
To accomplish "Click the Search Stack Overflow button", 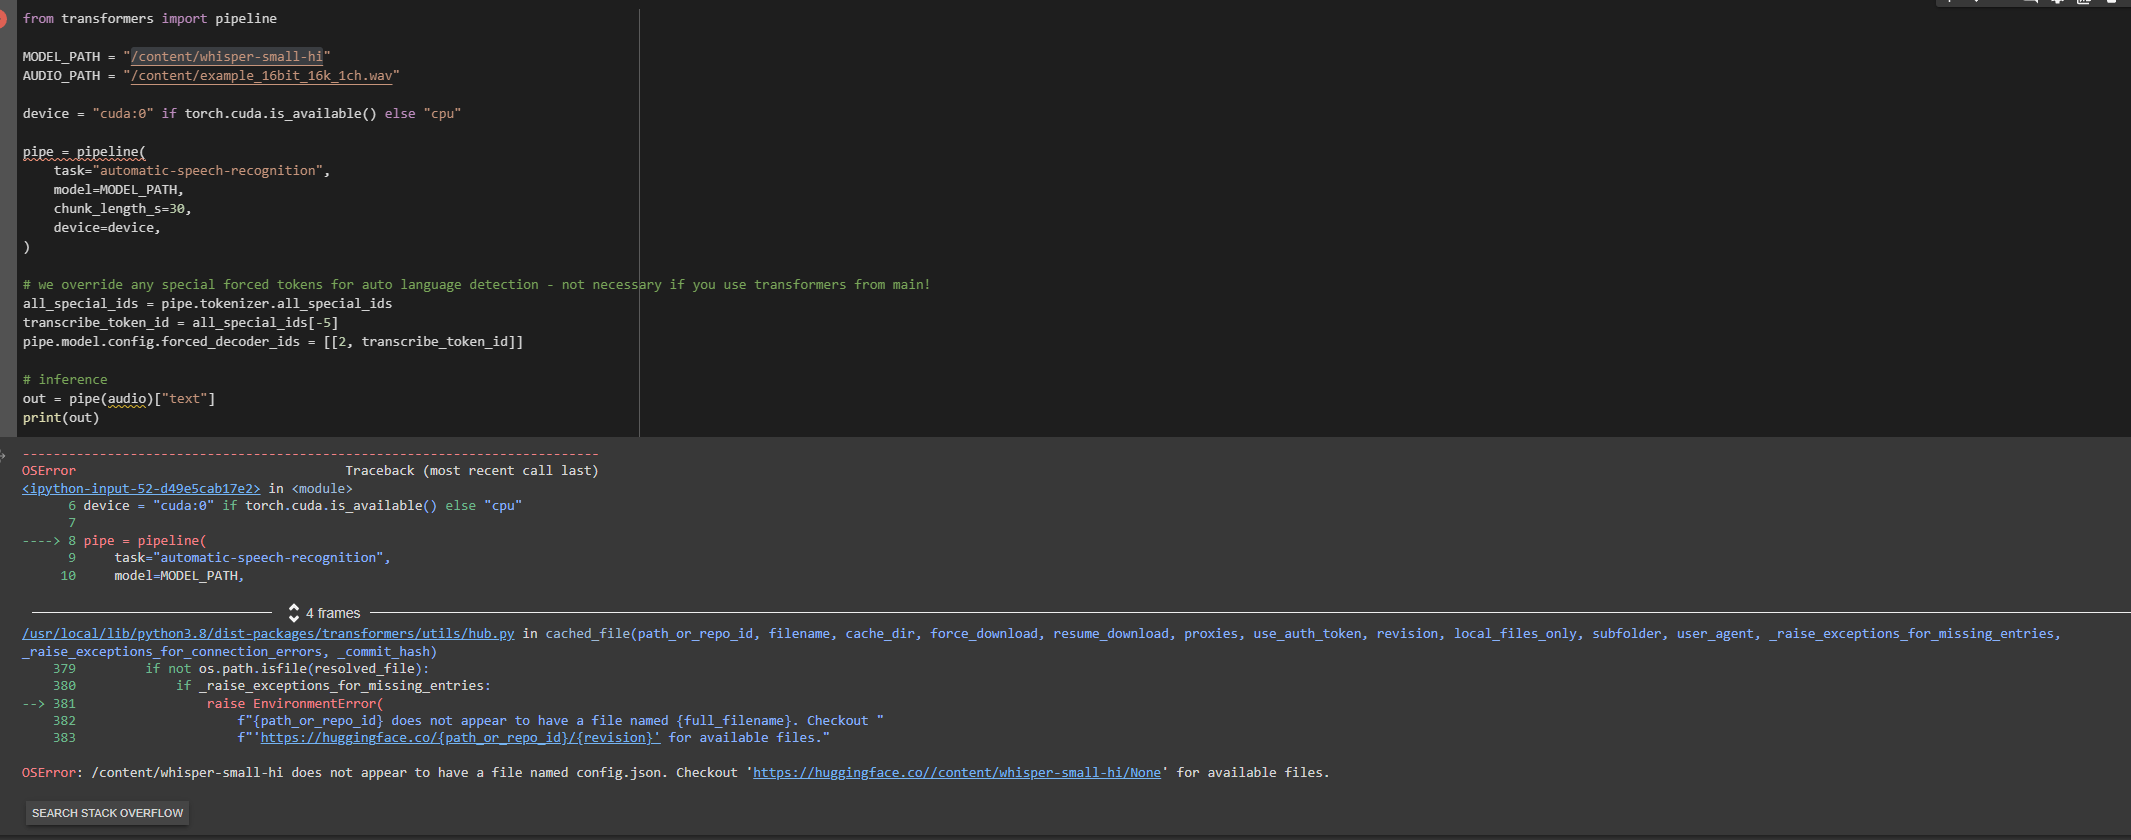I will point(107,813).
